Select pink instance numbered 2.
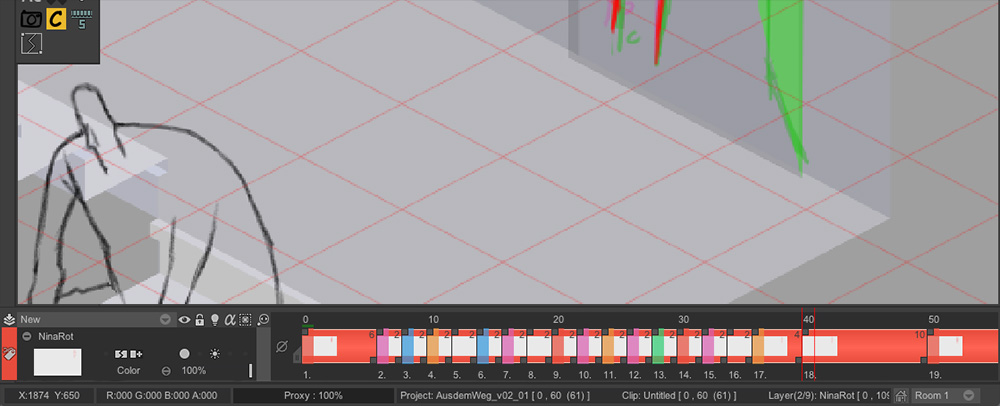Viewport: 1000px width, 406px height. [x=388, y=346]
